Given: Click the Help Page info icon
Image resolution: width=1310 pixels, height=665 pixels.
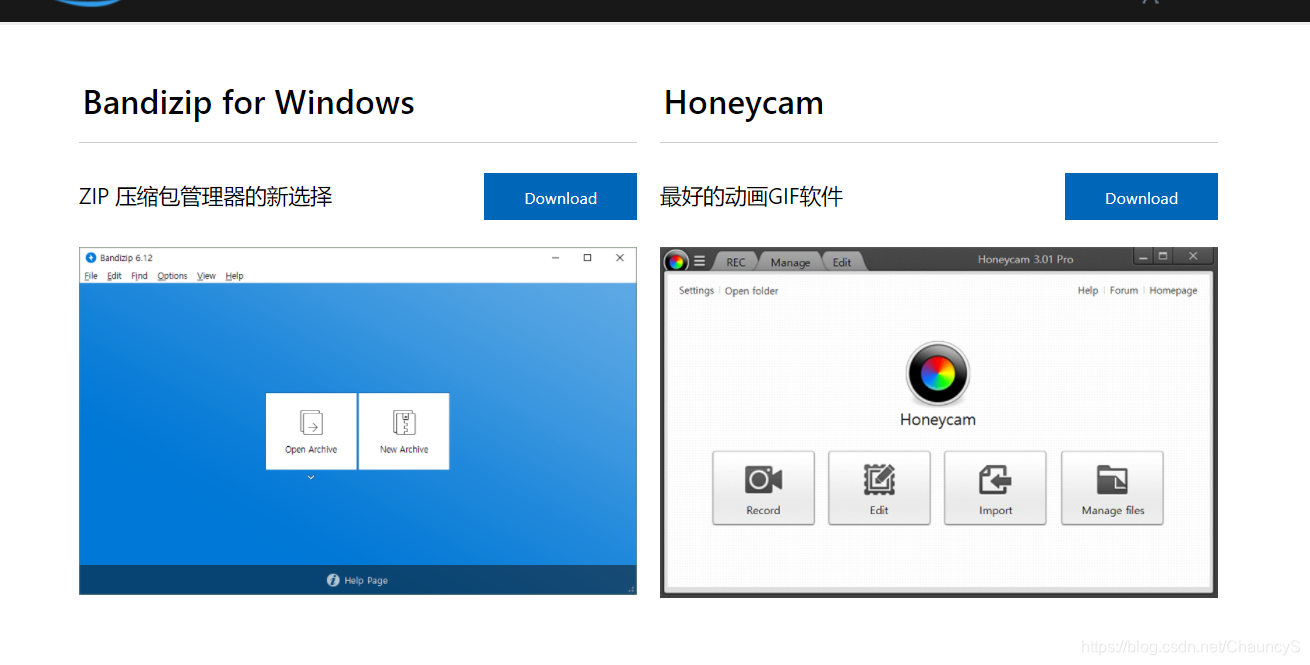Looking at the screenshot, I should (x=333, y=580).
